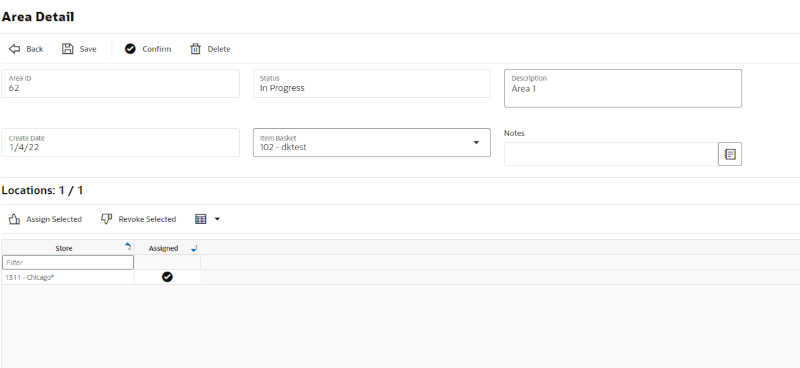Open the Notes editor icon
Image resolution: width=800 pixels, height=368 pixels.
tap(730, 154)
